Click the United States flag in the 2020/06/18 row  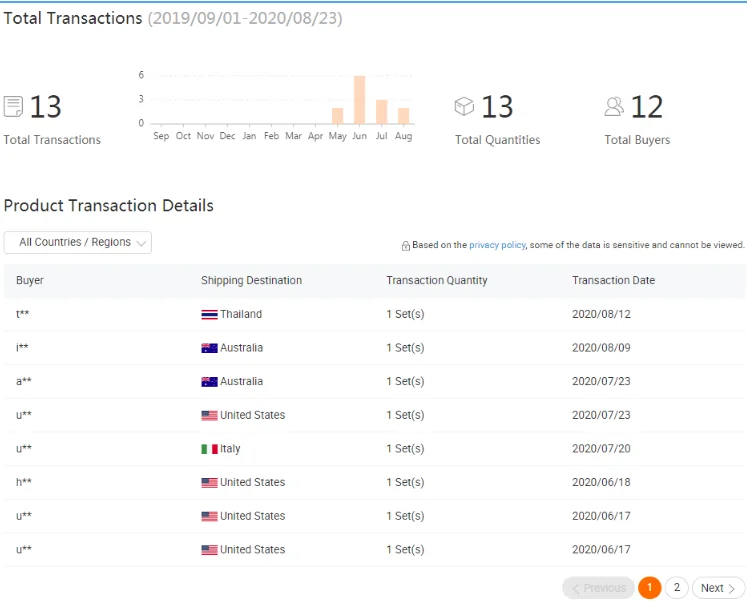[209, 482]
